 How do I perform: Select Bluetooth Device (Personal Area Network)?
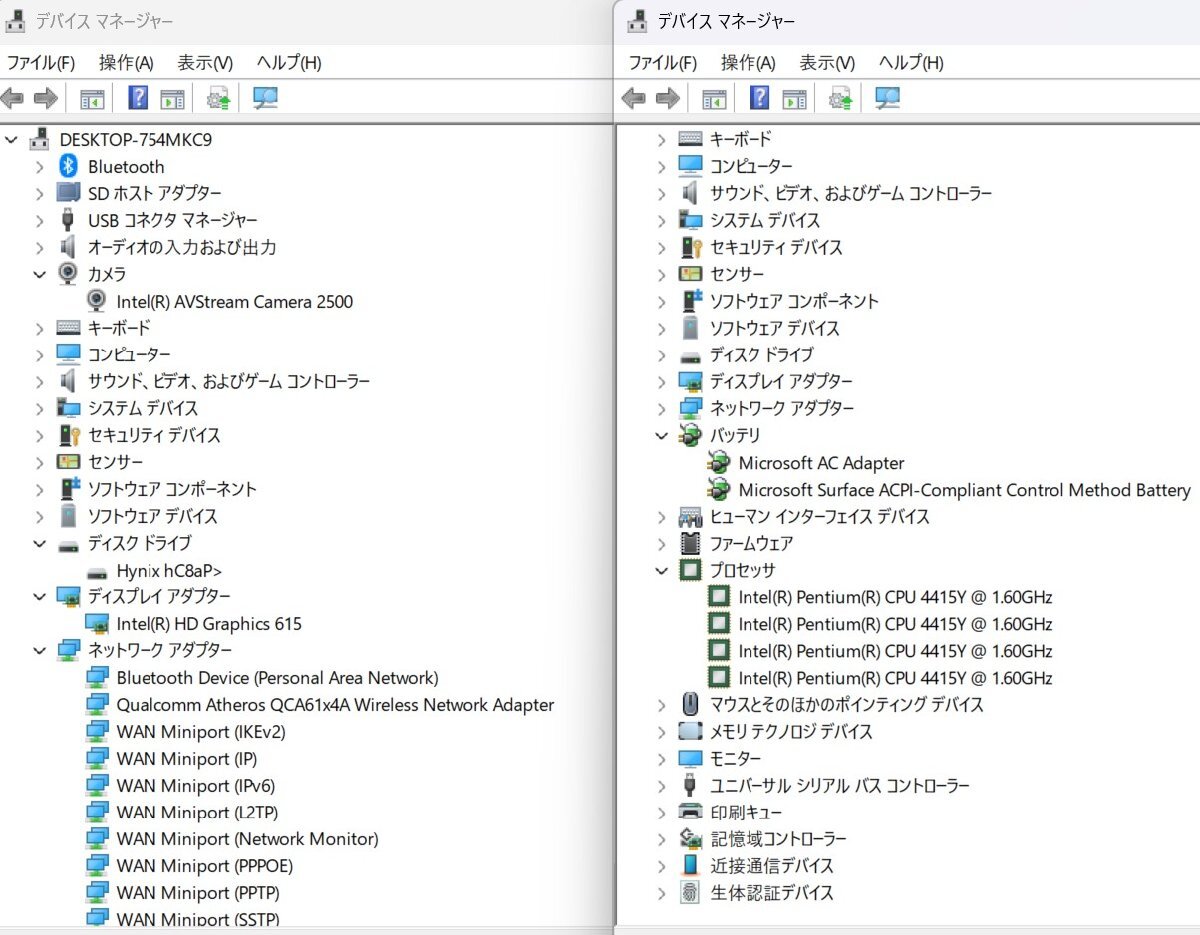coord(277,677)
